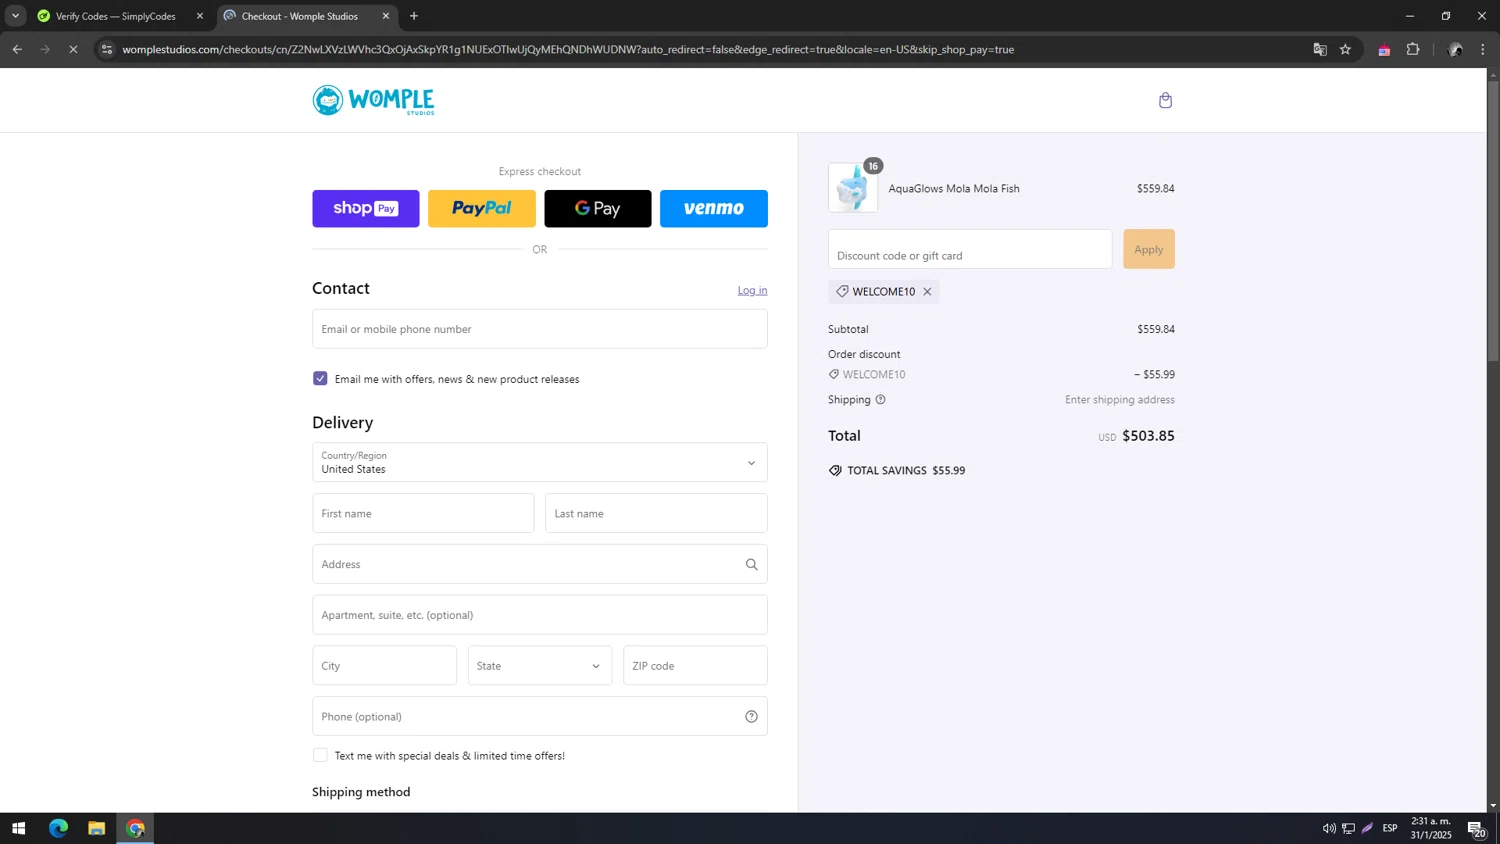
Task: Open the Windows Start menu
Action: point(18,828)
